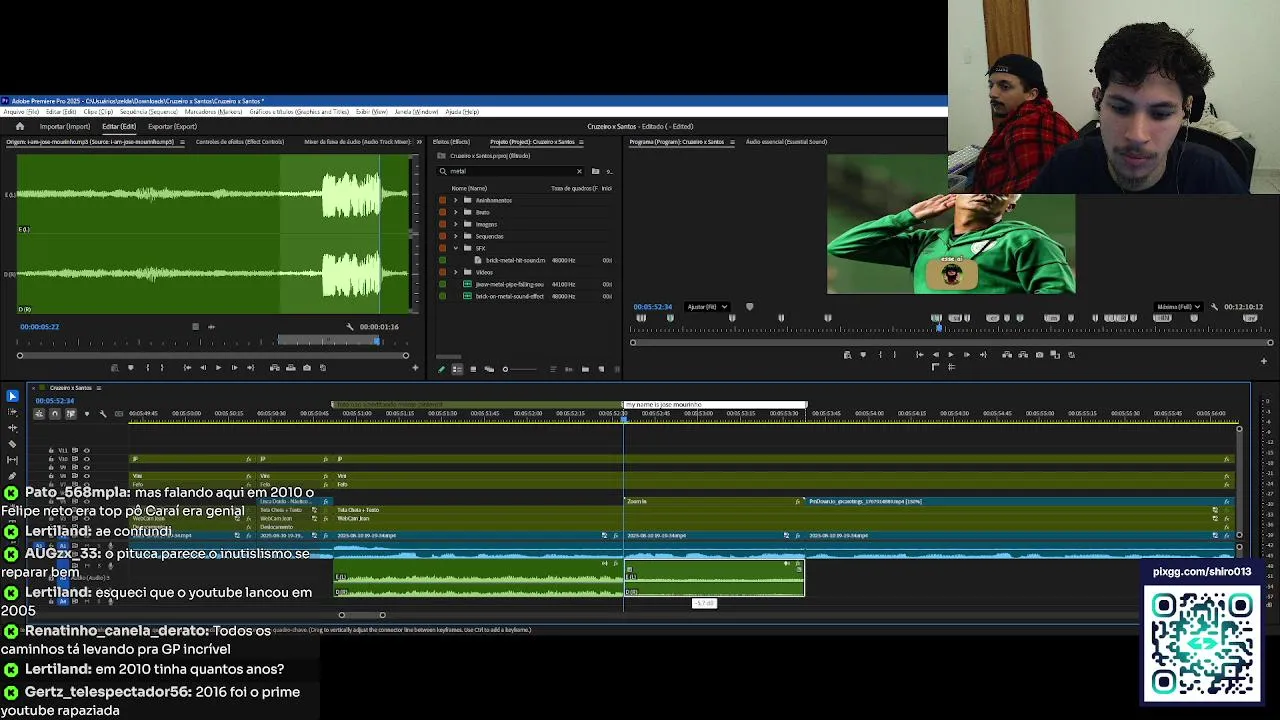Image resolution: width=1280 pixels, height=720 pixels.
Task: Adjust Project panel thumbnail zoom slider
Action: tap(520, 369)
